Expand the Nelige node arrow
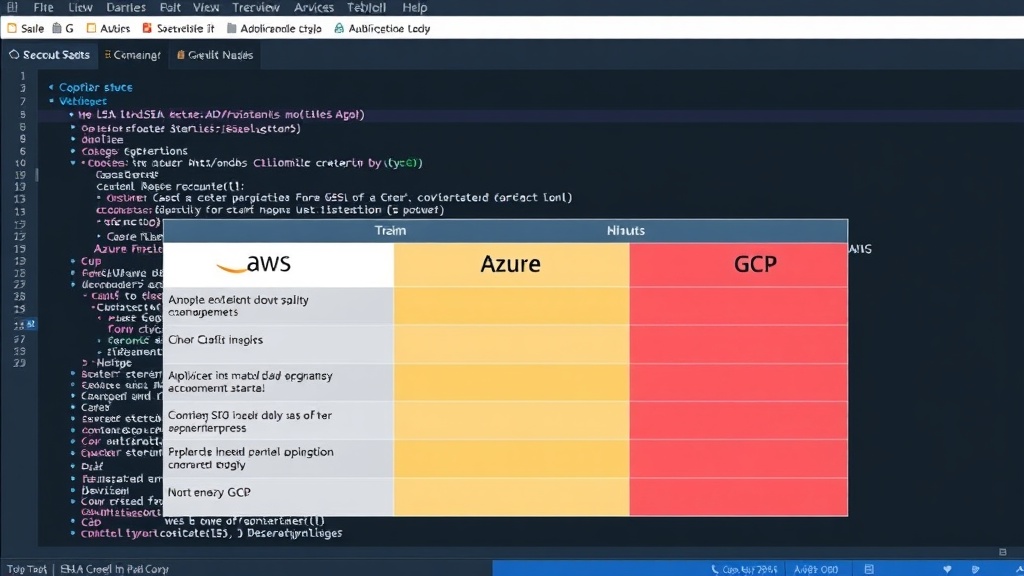 [85, 362]
